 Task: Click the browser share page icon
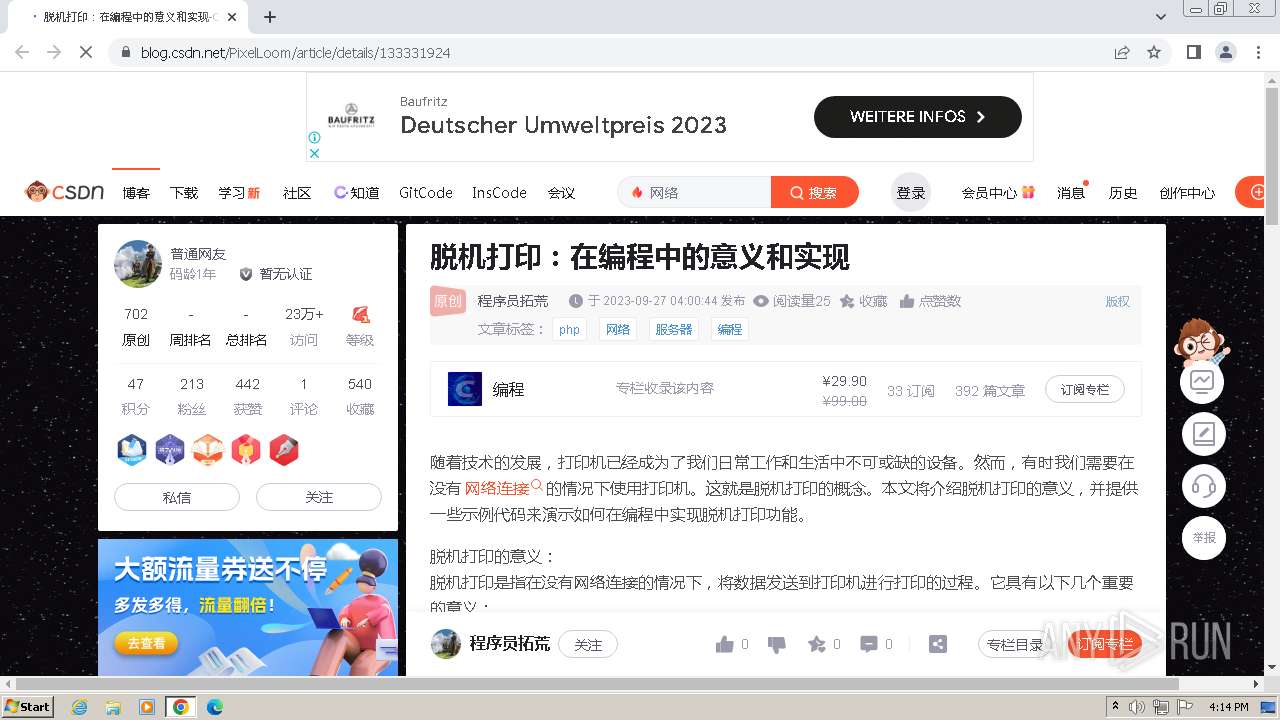click(1122, 52)
